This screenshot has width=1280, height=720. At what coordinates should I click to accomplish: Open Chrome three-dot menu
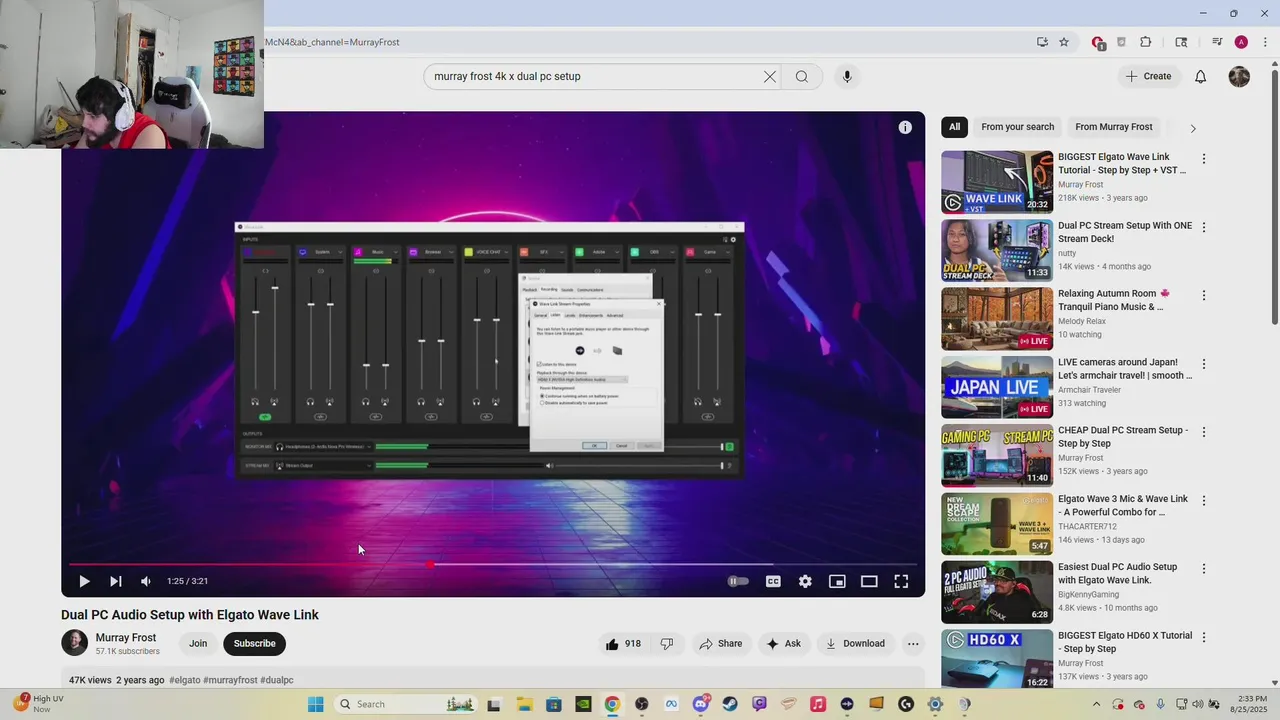(1265, 42)
